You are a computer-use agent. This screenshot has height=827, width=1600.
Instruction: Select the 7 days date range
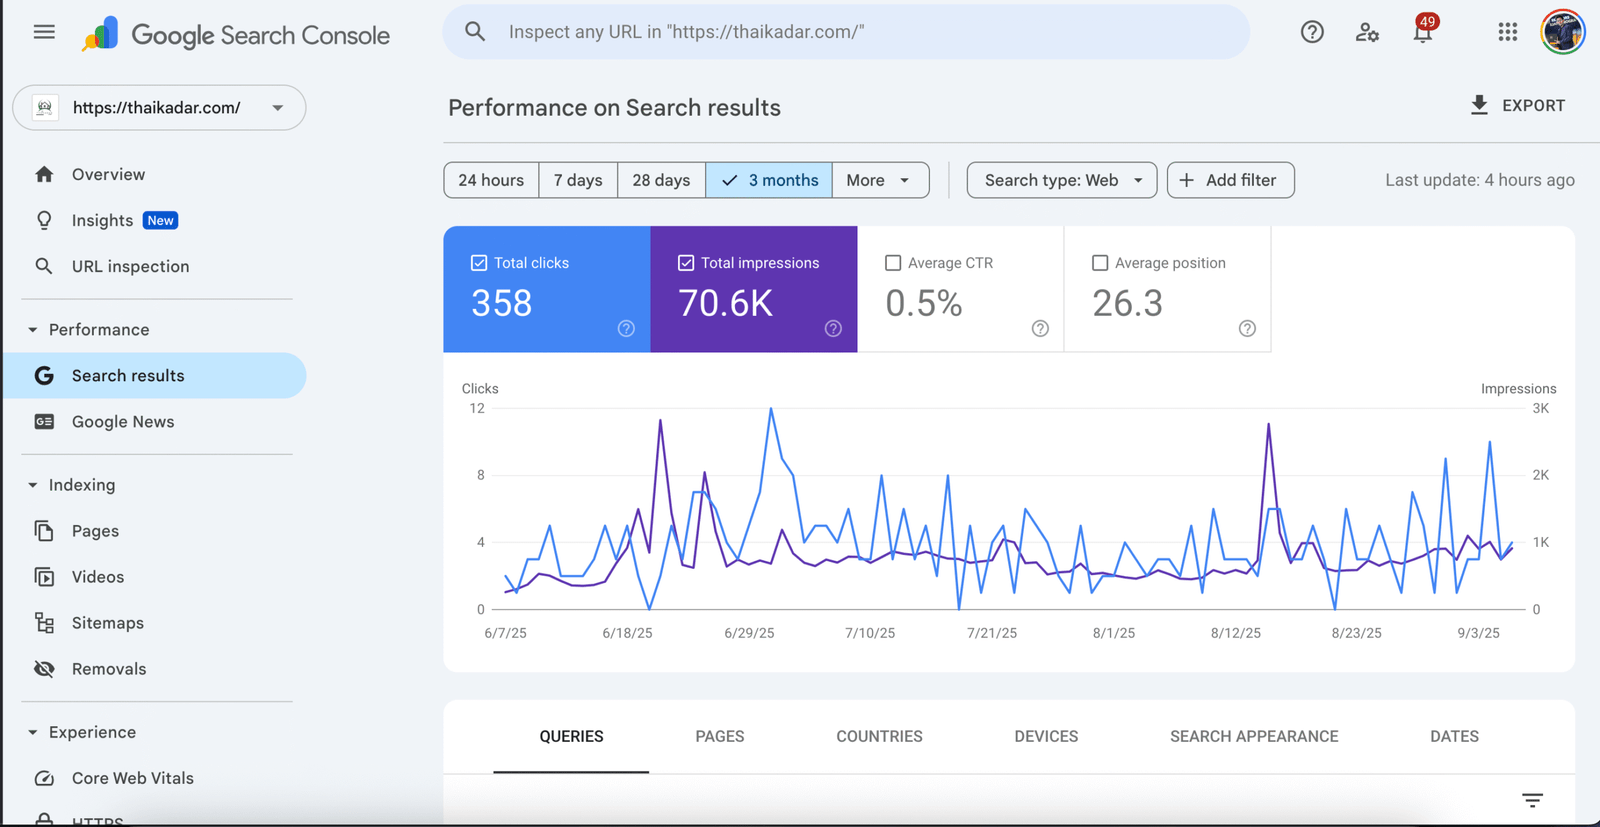578,180
